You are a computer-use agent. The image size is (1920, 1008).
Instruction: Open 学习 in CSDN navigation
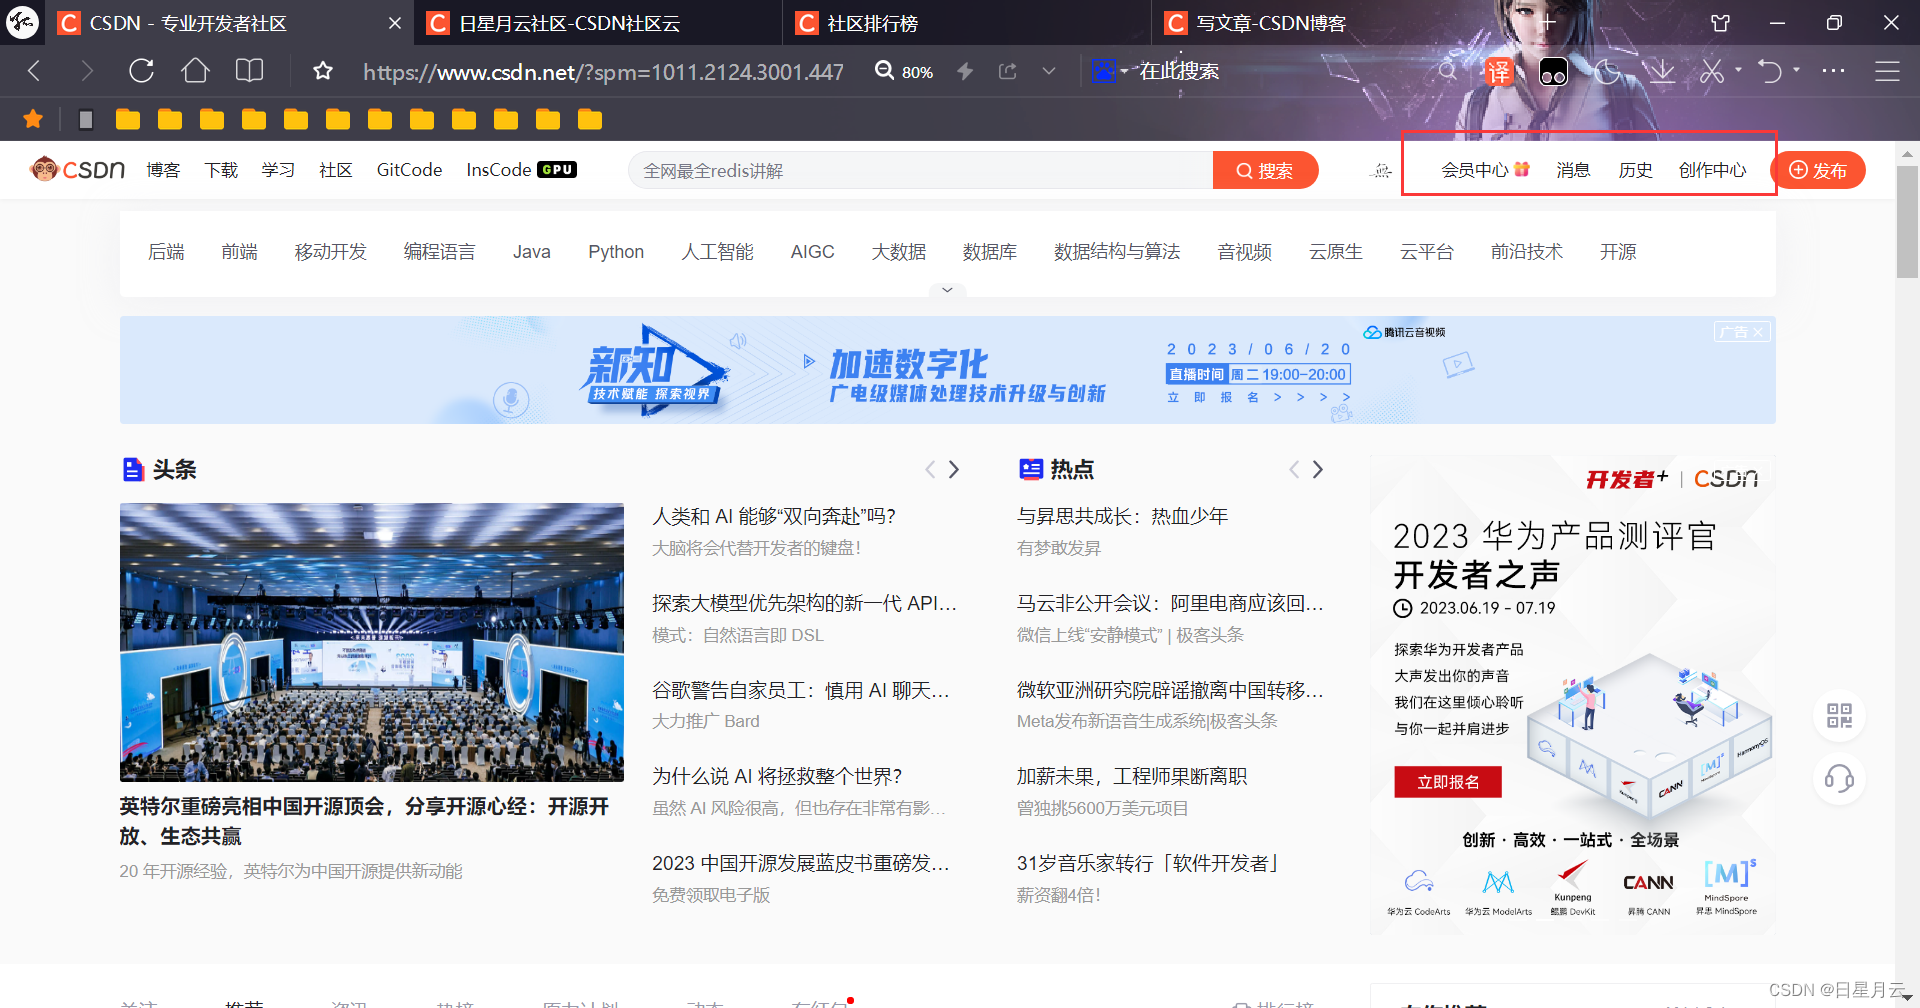click(x=278, y=170)
